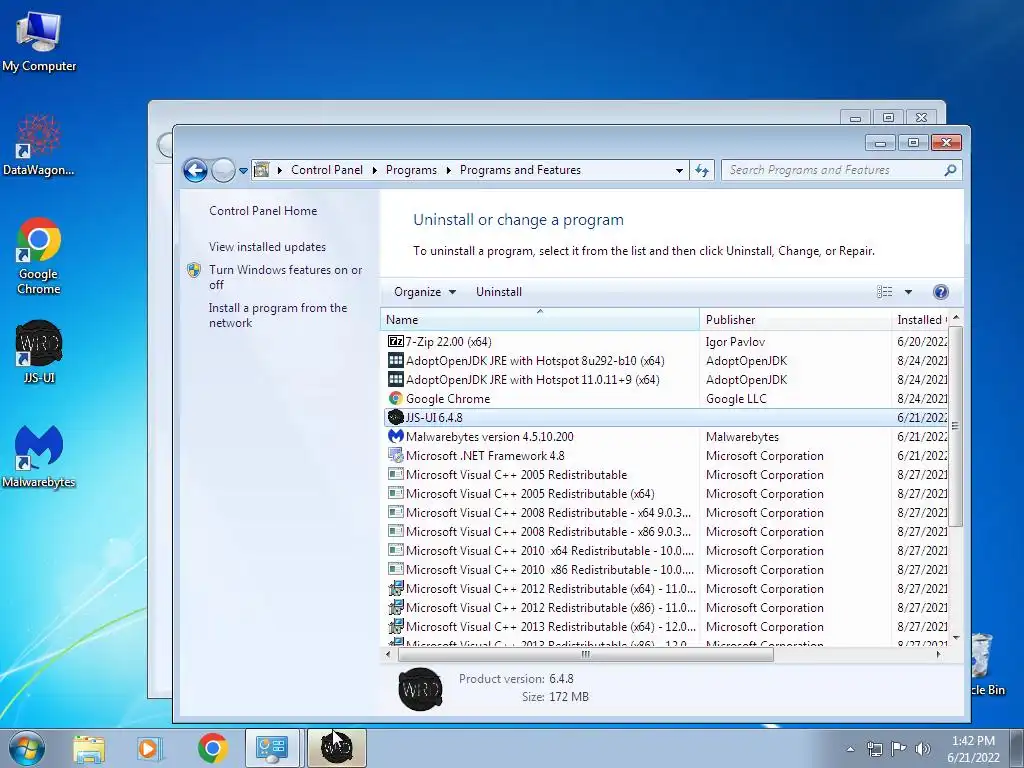This screenshot has height=768, width=1024.
Task: Click the Programs breadcrumb
Action: click(411, 170)
